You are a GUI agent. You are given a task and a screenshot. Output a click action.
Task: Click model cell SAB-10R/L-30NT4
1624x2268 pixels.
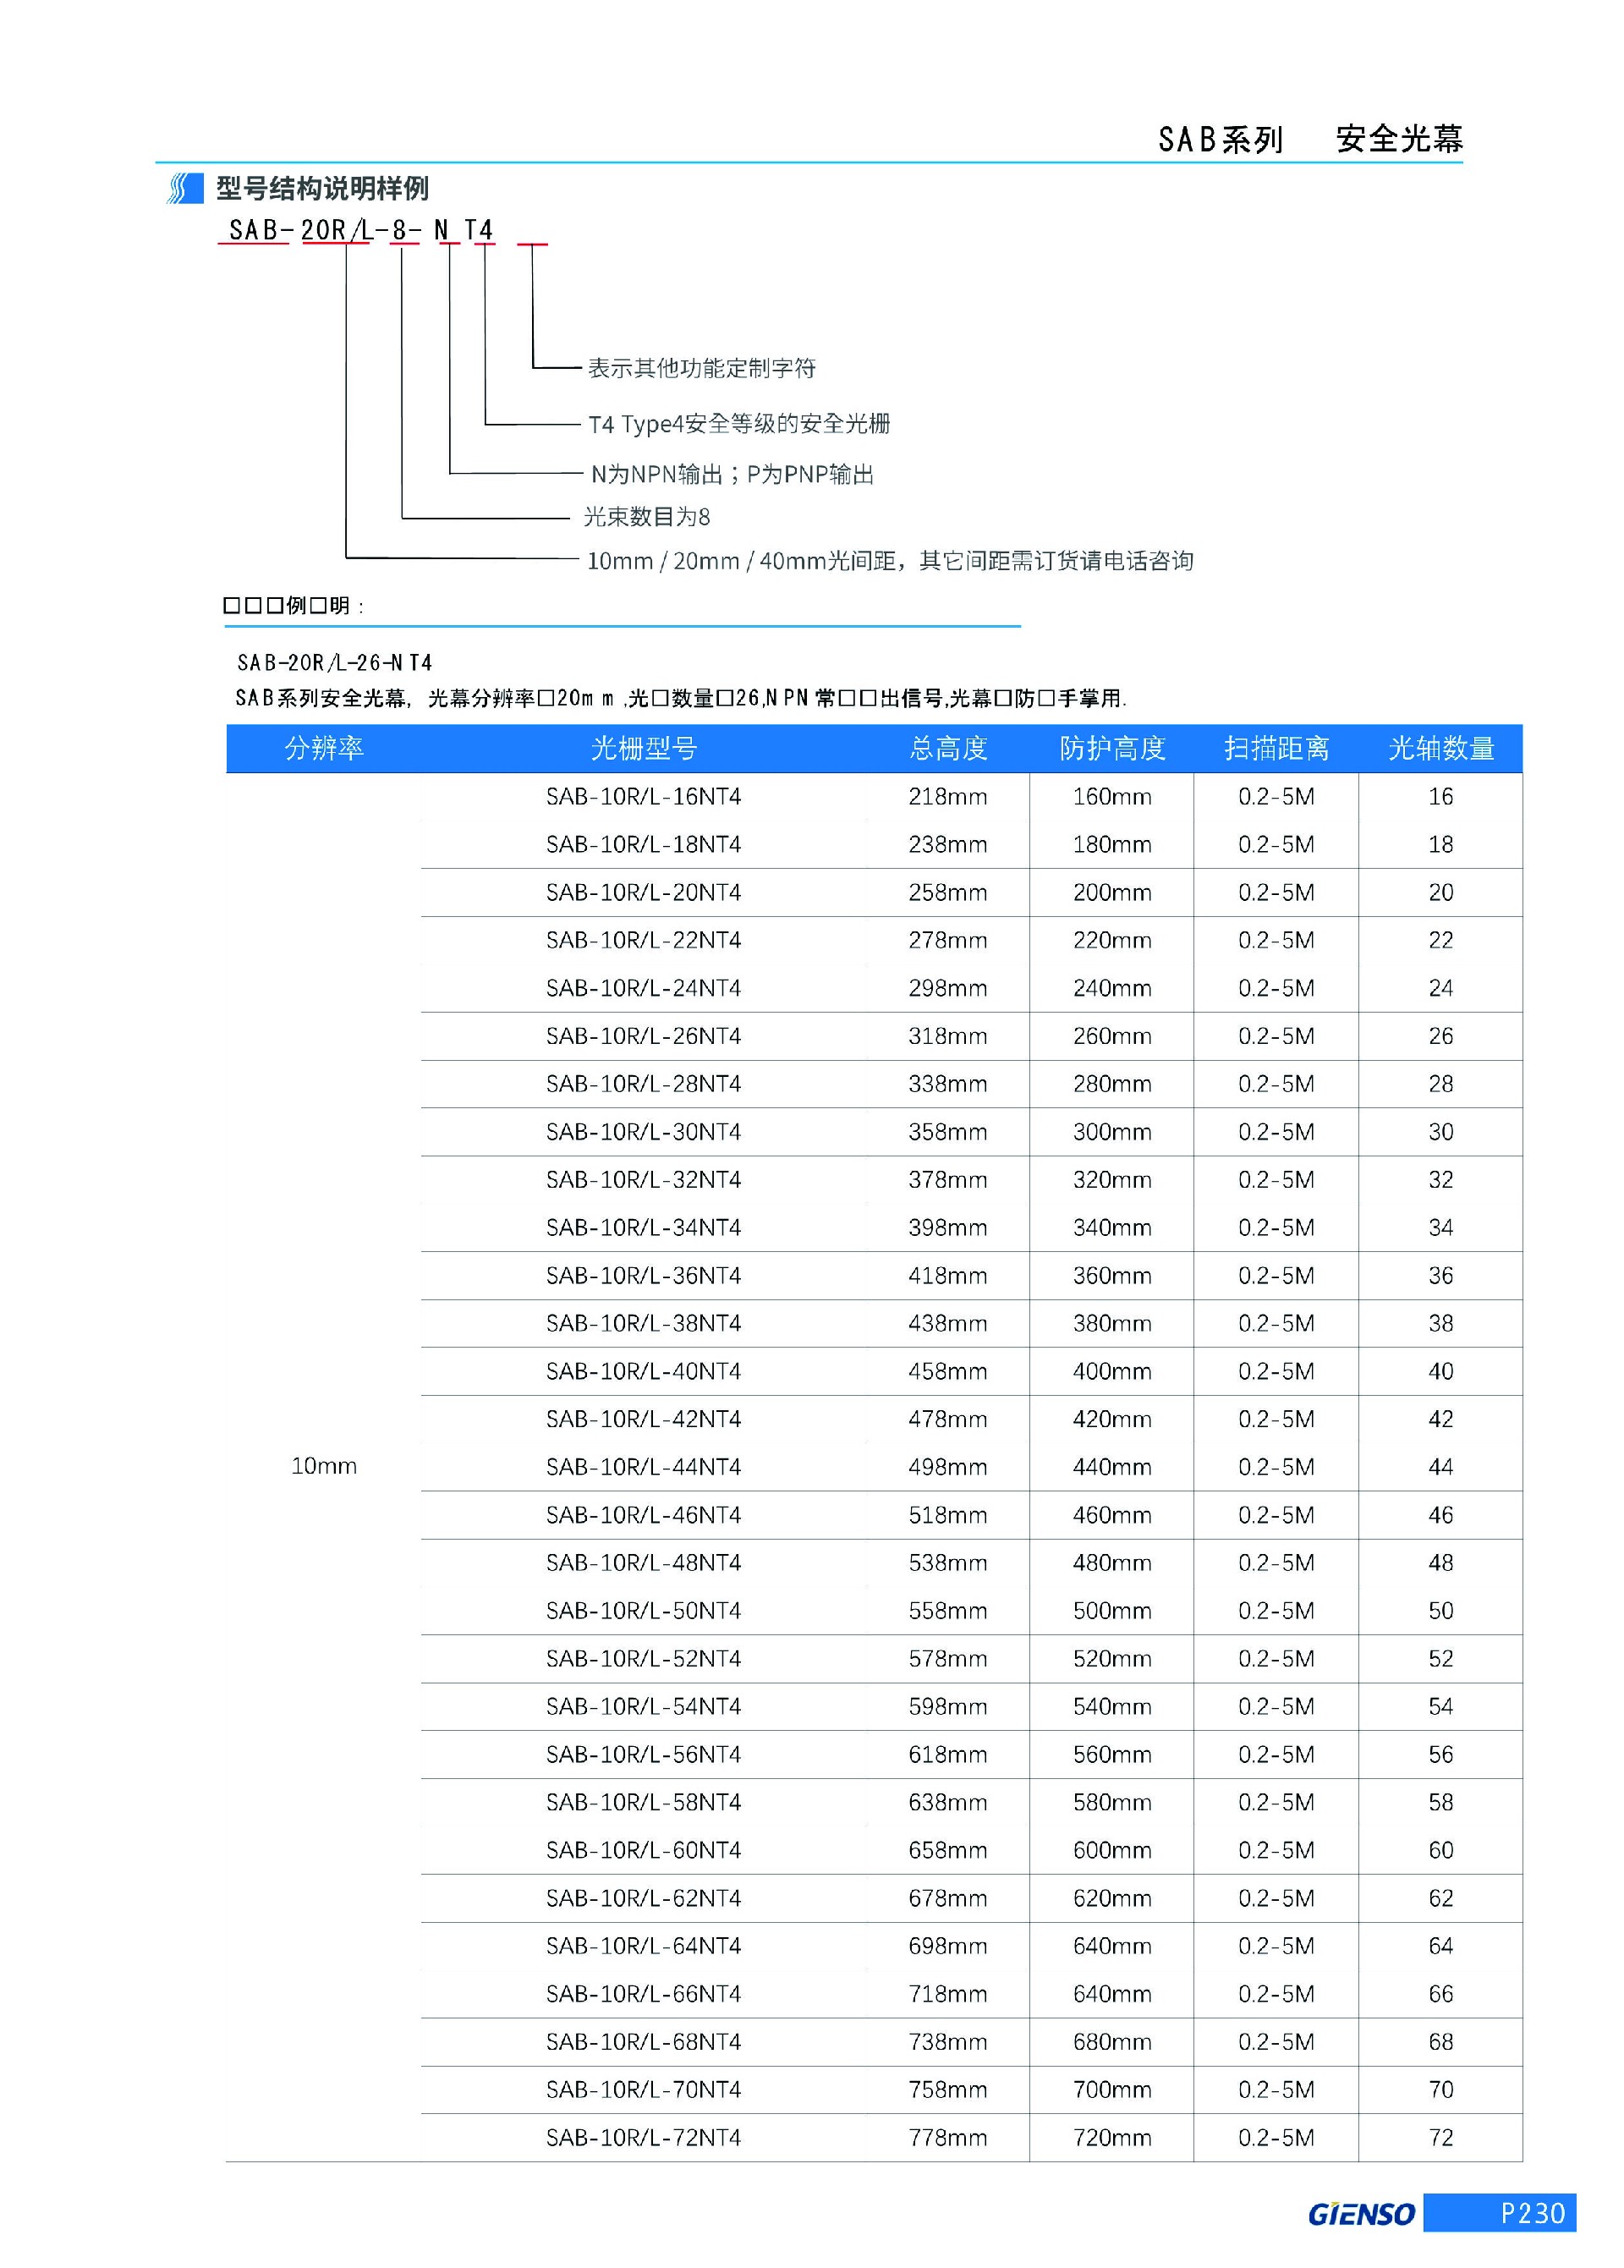click(643, 1132)
